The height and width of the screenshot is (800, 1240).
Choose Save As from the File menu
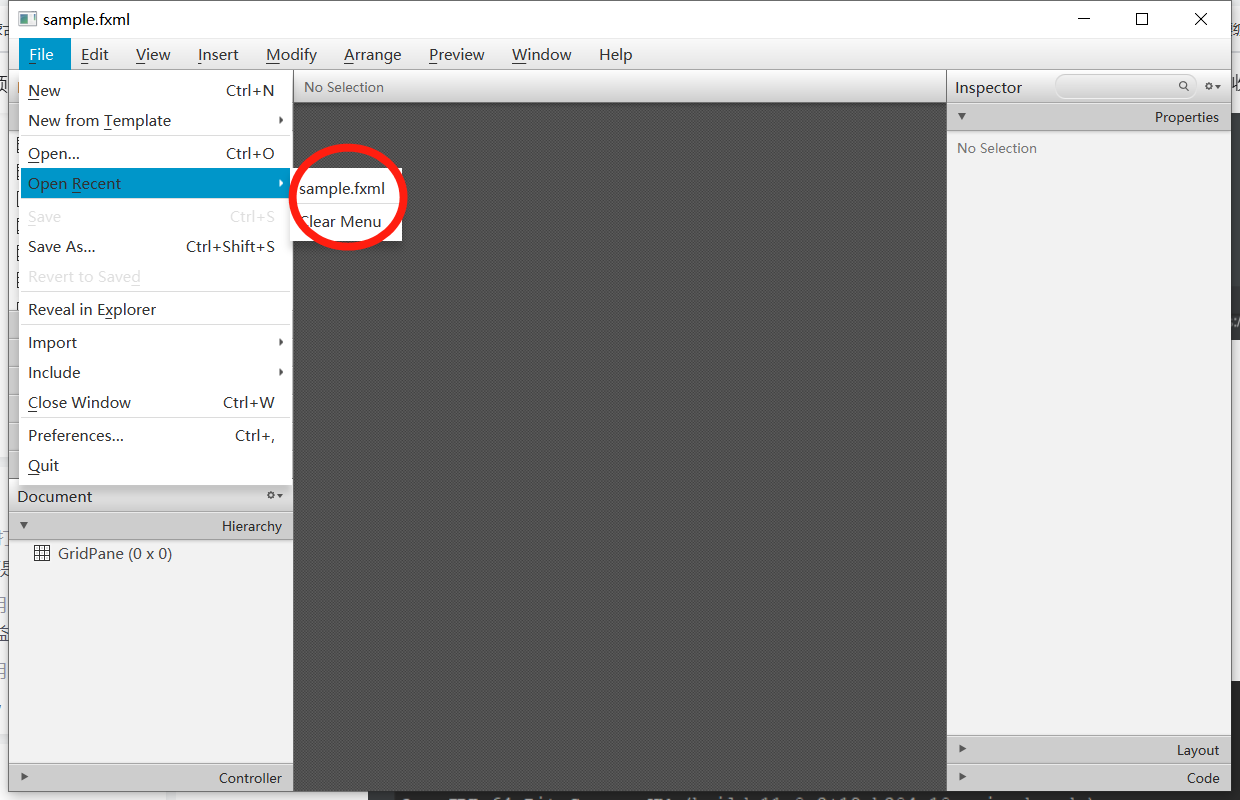tap(62, 246)
